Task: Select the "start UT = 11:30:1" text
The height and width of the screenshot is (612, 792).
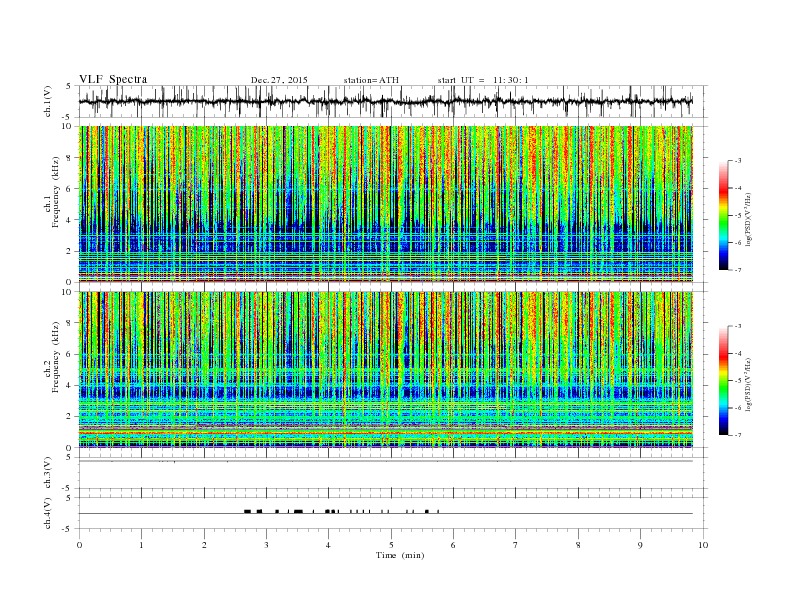Action: point(483,80)
